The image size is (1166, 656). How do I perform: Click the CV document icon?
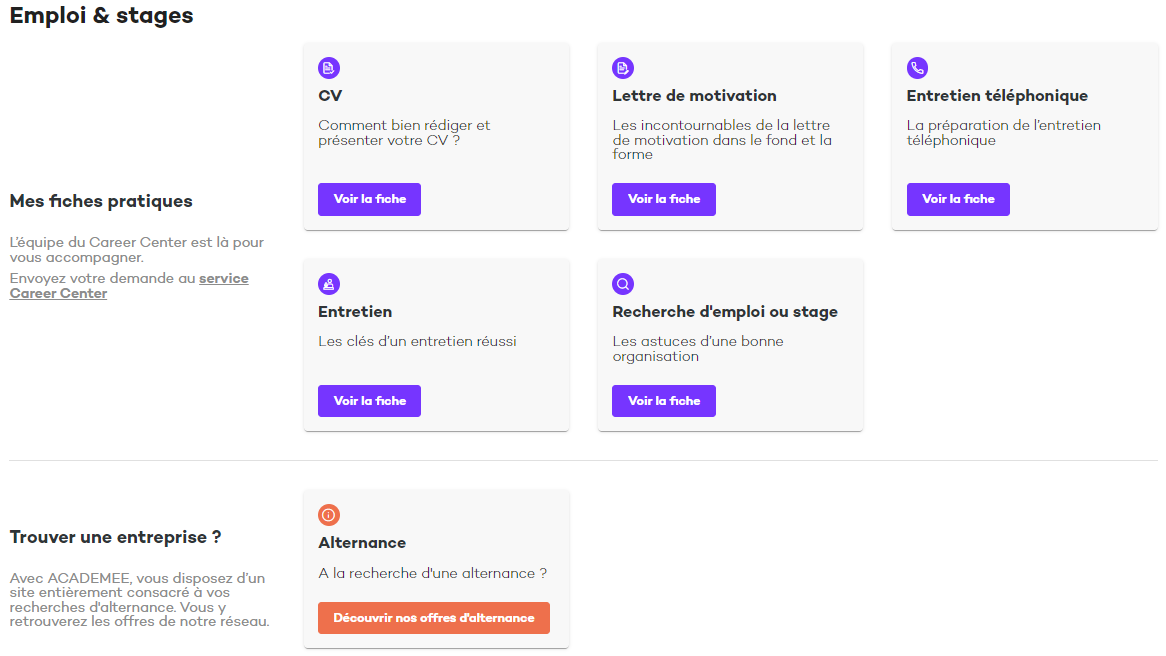[x=329, y=68]
